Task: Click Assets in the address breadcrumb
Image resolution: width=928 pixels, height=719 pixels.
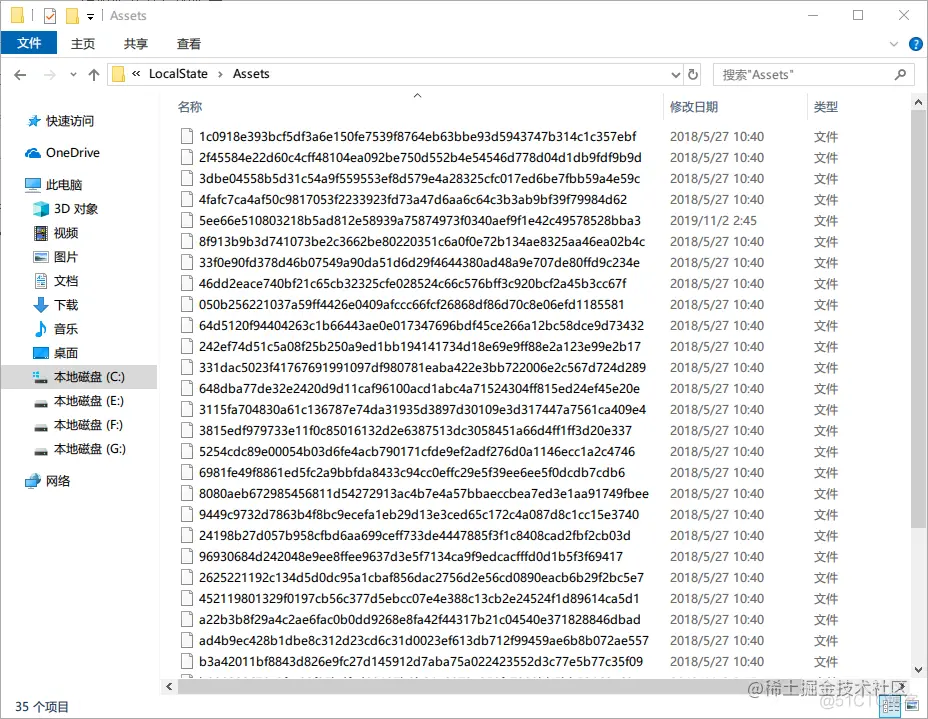Action: pyautogui.click(x=251, y=74)
